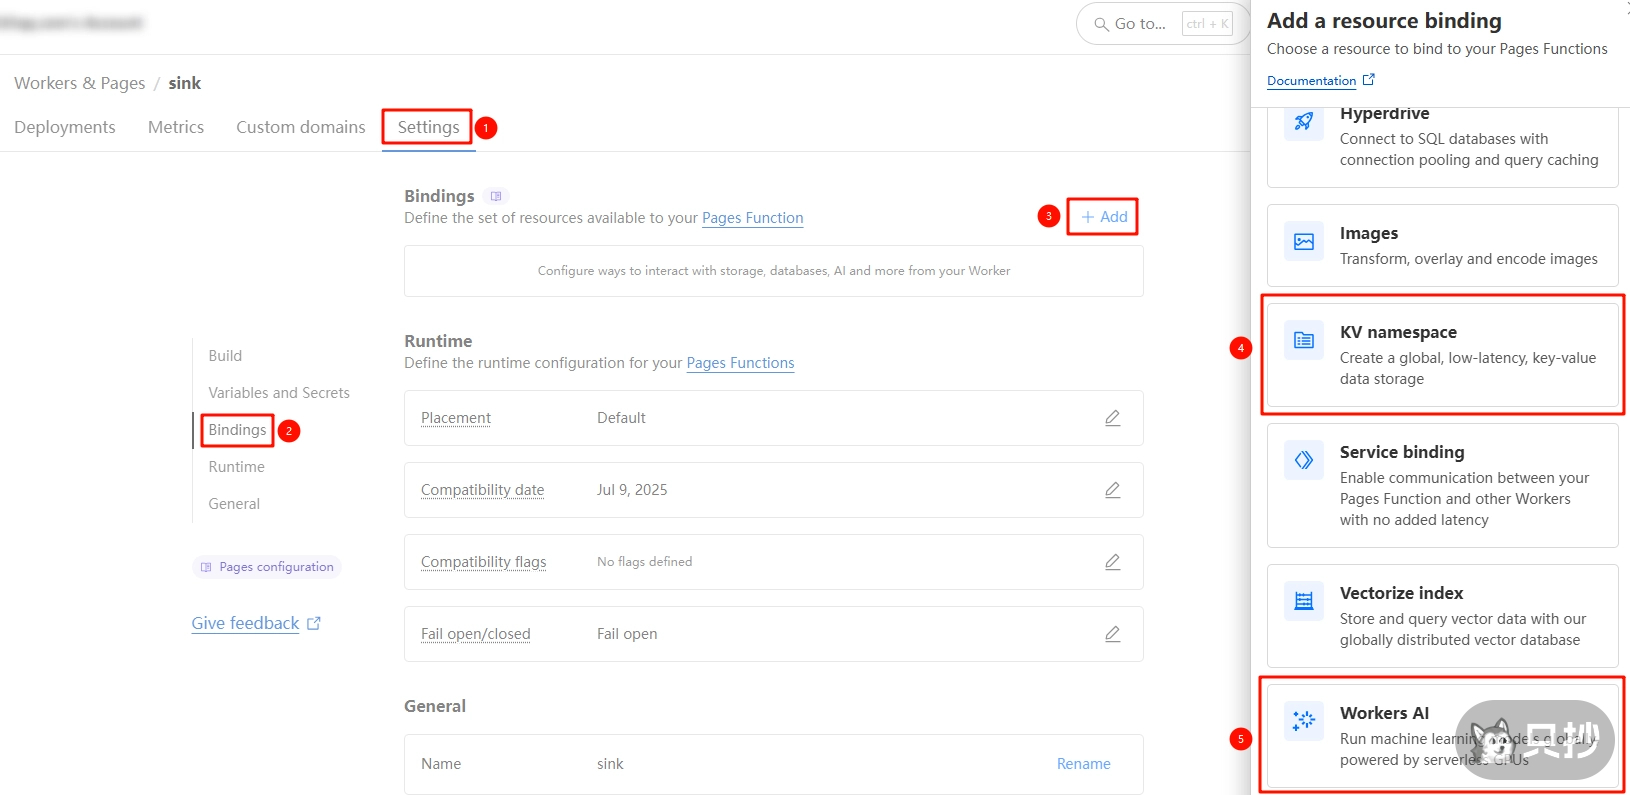The height and width of the screenshot is (795, 1630).
Task: Edit Fail open/closed setting pencil icon
Action: (1112, 634)
